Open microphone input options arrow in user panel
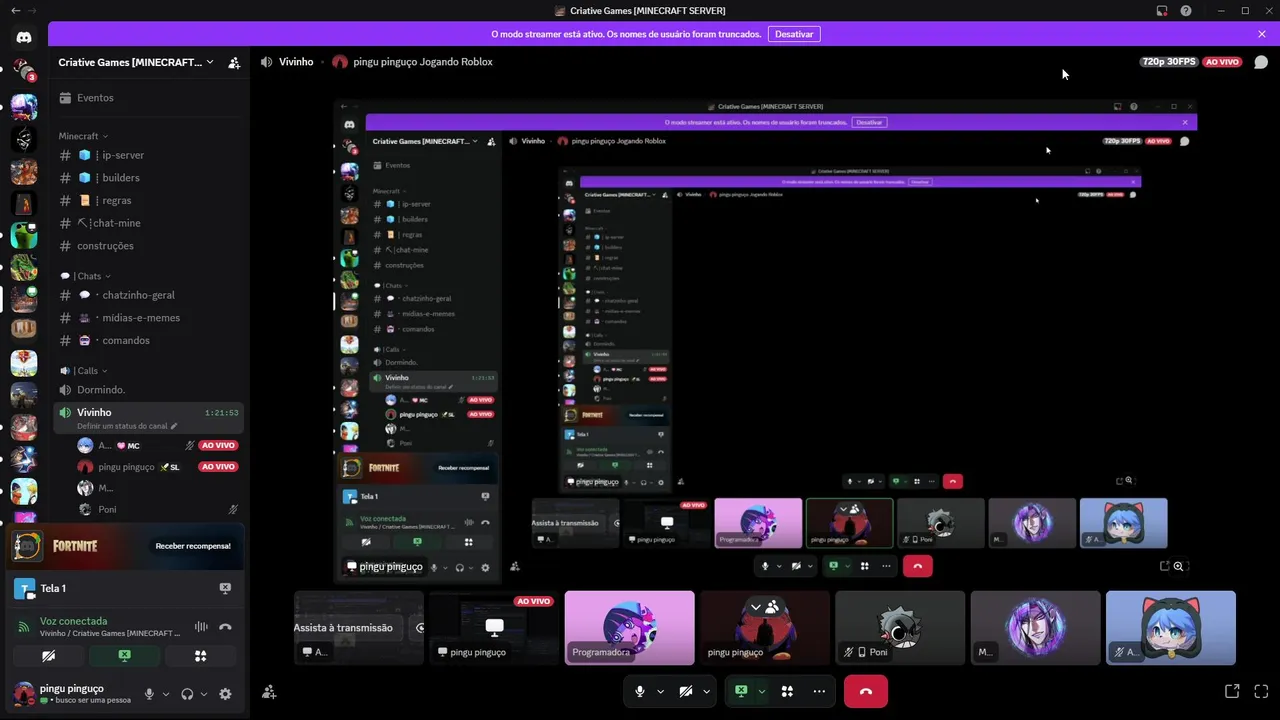 coord(166,694)
